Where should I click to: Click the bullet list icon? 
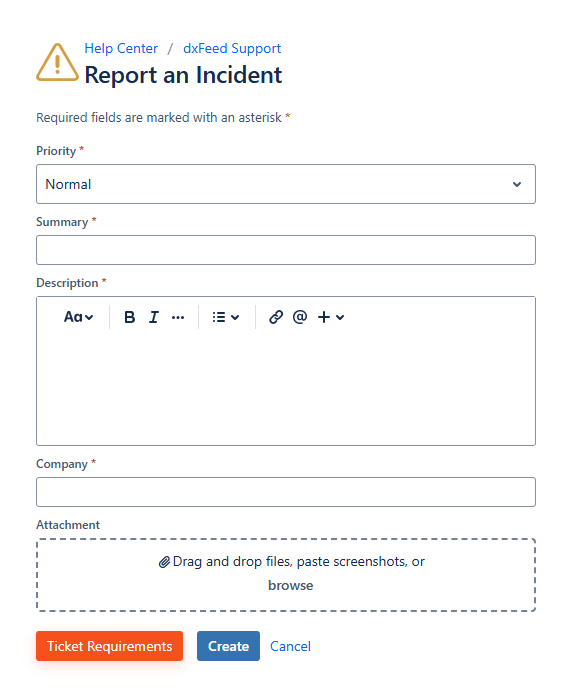coord(218,317)
